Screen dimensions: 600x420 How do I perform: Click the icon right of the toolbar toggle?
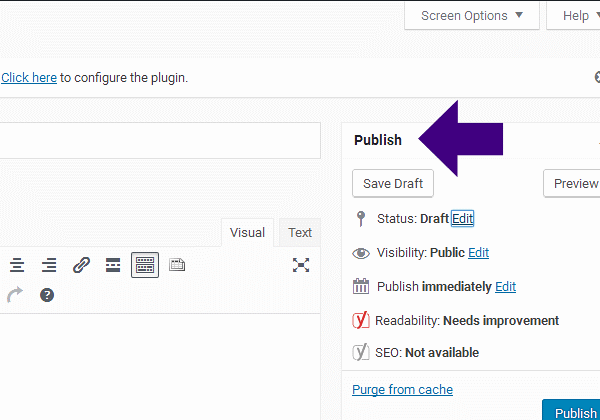click(177, 265)
